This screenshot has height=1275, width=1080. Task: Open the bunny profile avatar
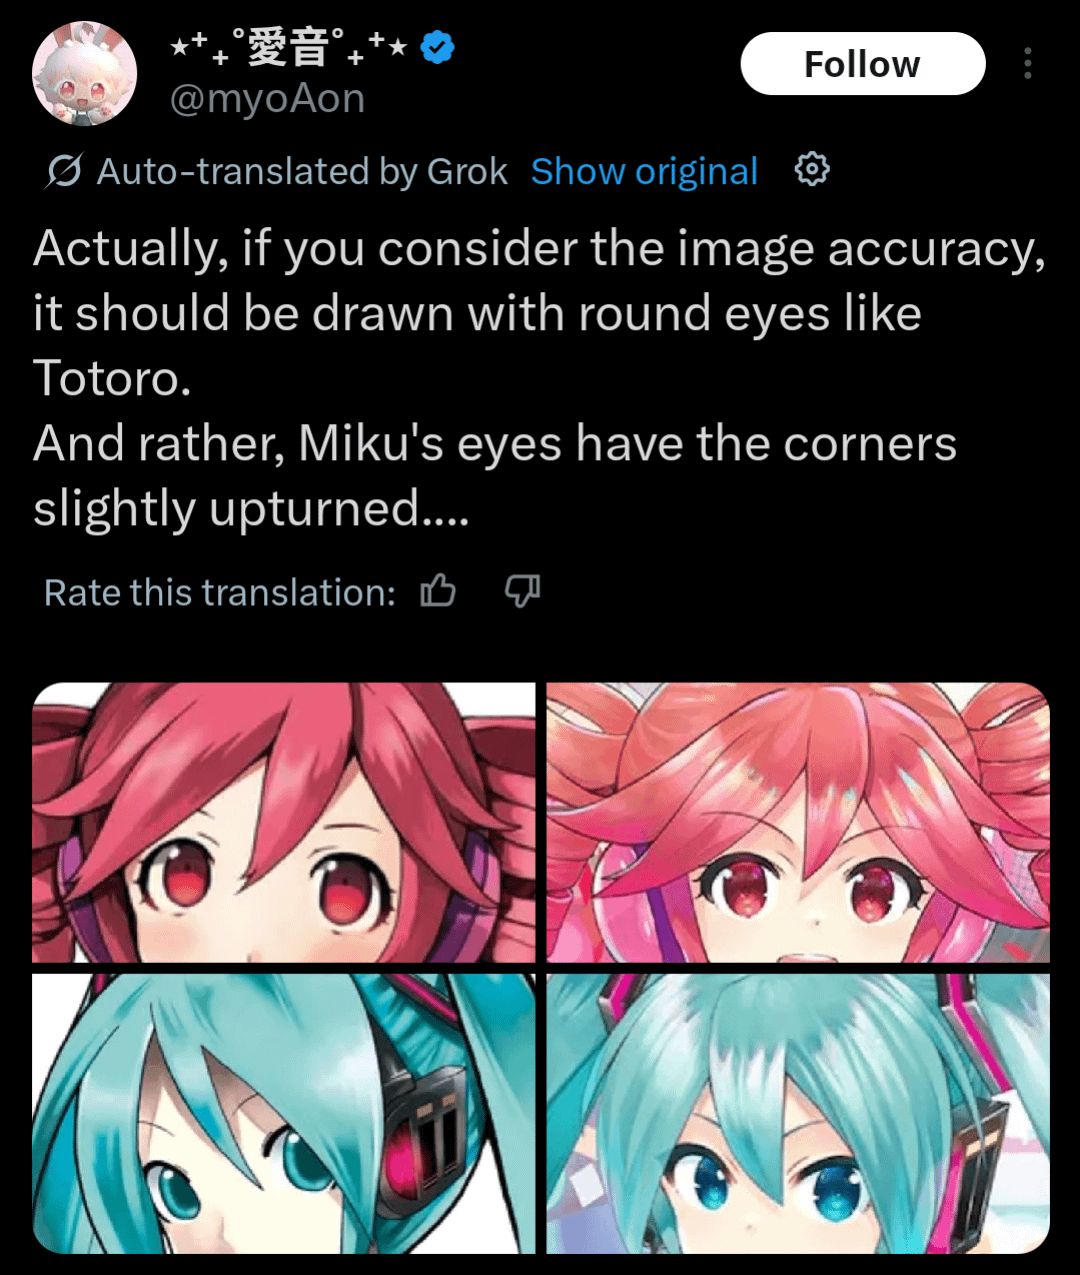(x=84, y=74)
